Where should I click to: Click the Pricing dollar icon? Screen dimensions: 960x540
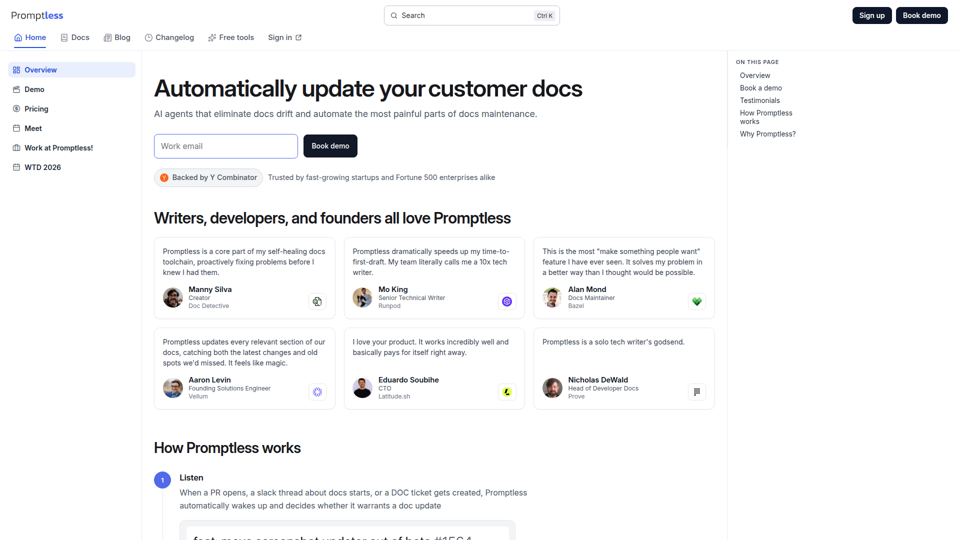17,108
